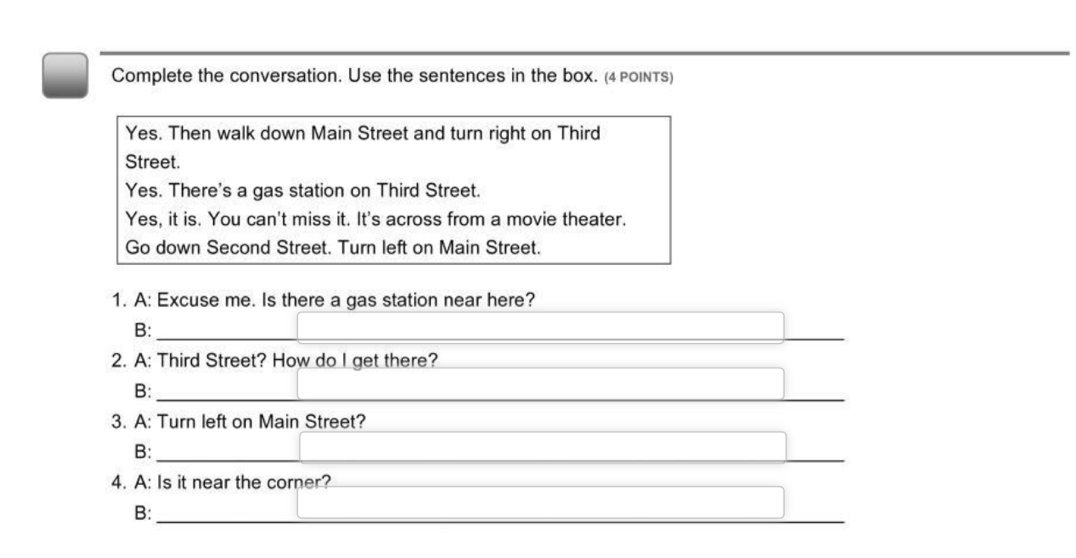1076x558 pixels.
Task: Click the answer box under 'Is it near the corner?'
Action: pos(540,502)
